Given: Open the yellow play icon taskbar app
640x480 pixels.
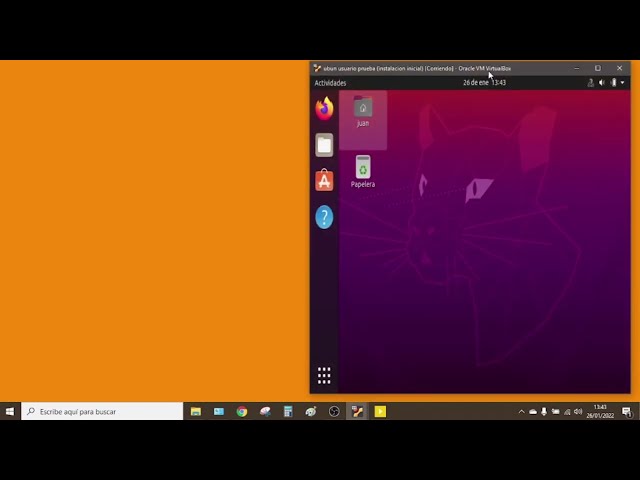Looking at the screenshot, I should click(380, 411).
